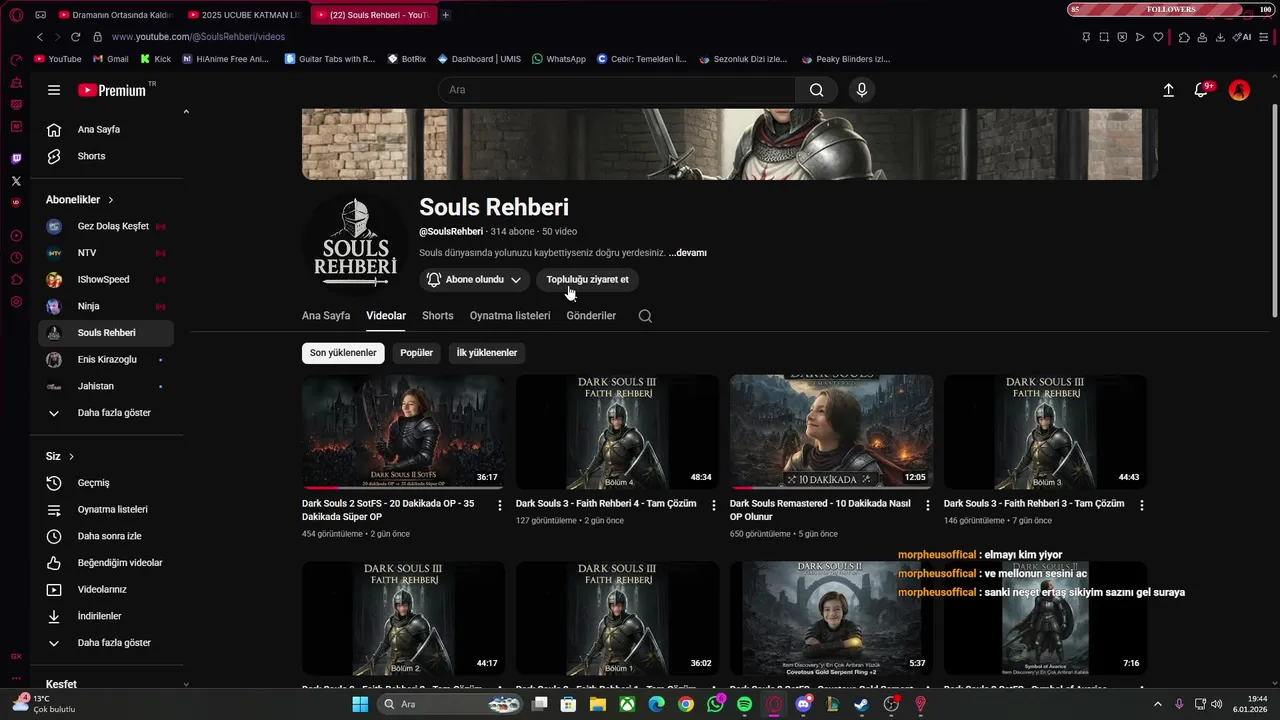
Task: Click the Windows Start button
Action: point(360,705)
